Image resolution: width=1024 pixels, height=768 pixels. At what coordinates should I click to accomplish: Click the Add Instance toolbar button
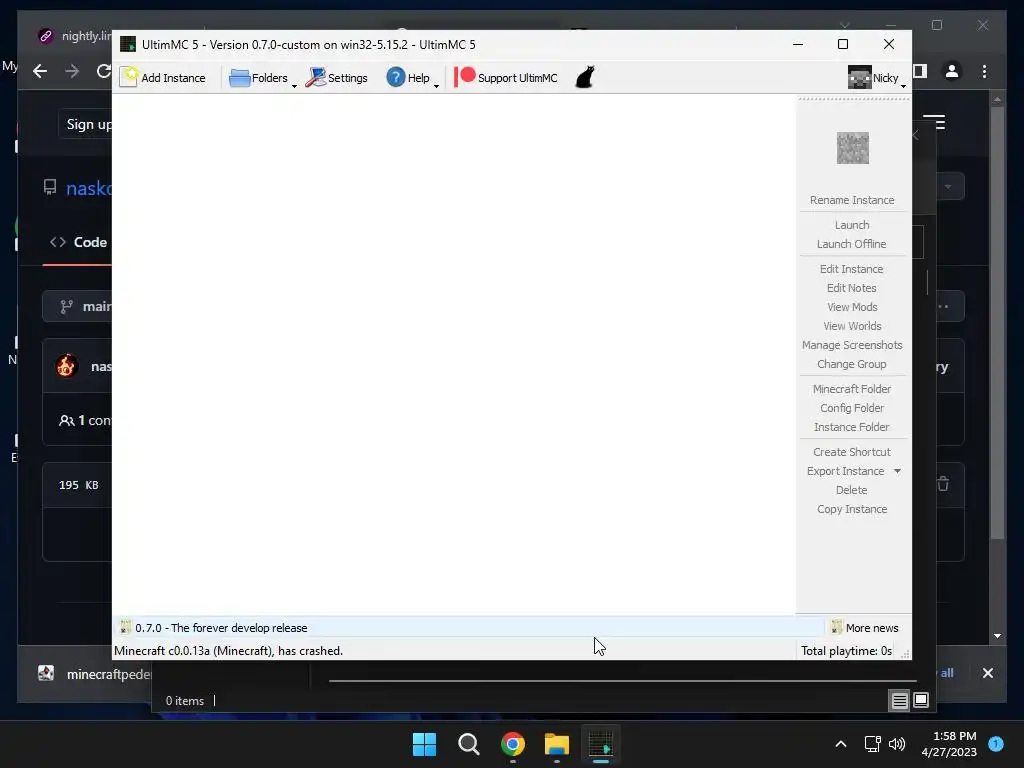click(x=163, y=78)
